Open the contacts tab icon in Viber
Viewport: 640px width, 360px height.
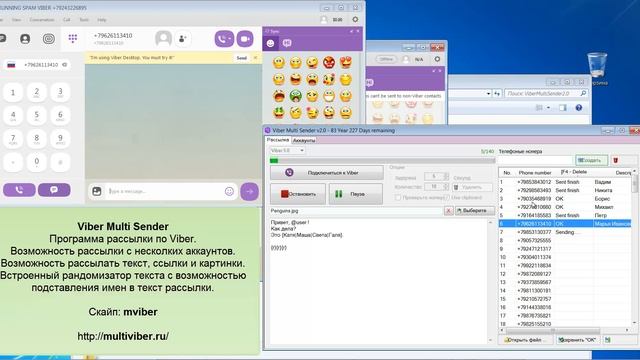coord(25,39)
